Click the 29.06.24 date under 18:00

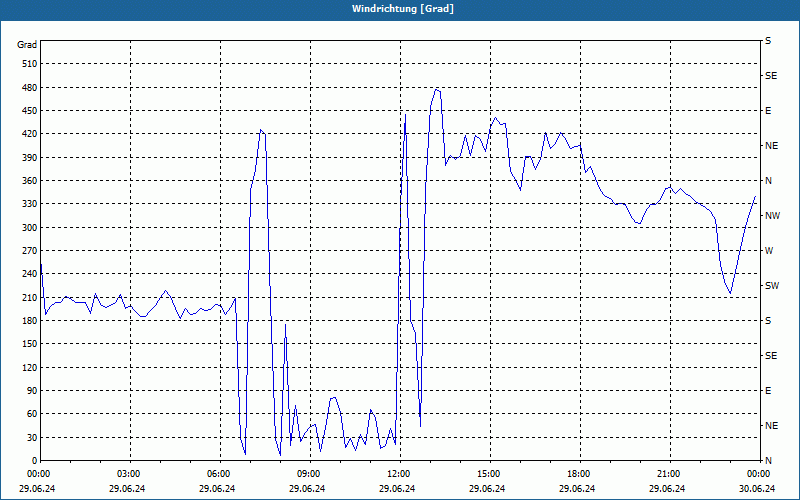pos(577,489)
